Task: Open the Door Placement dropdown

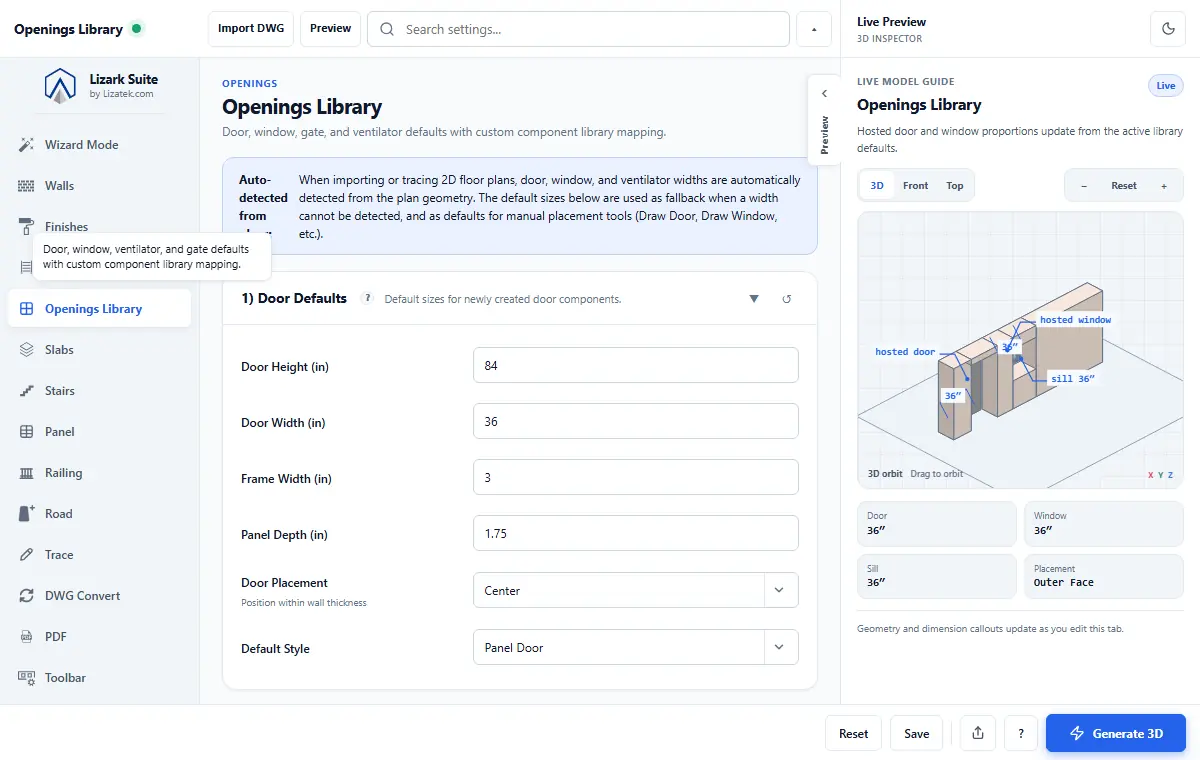Action: (636, 590)
